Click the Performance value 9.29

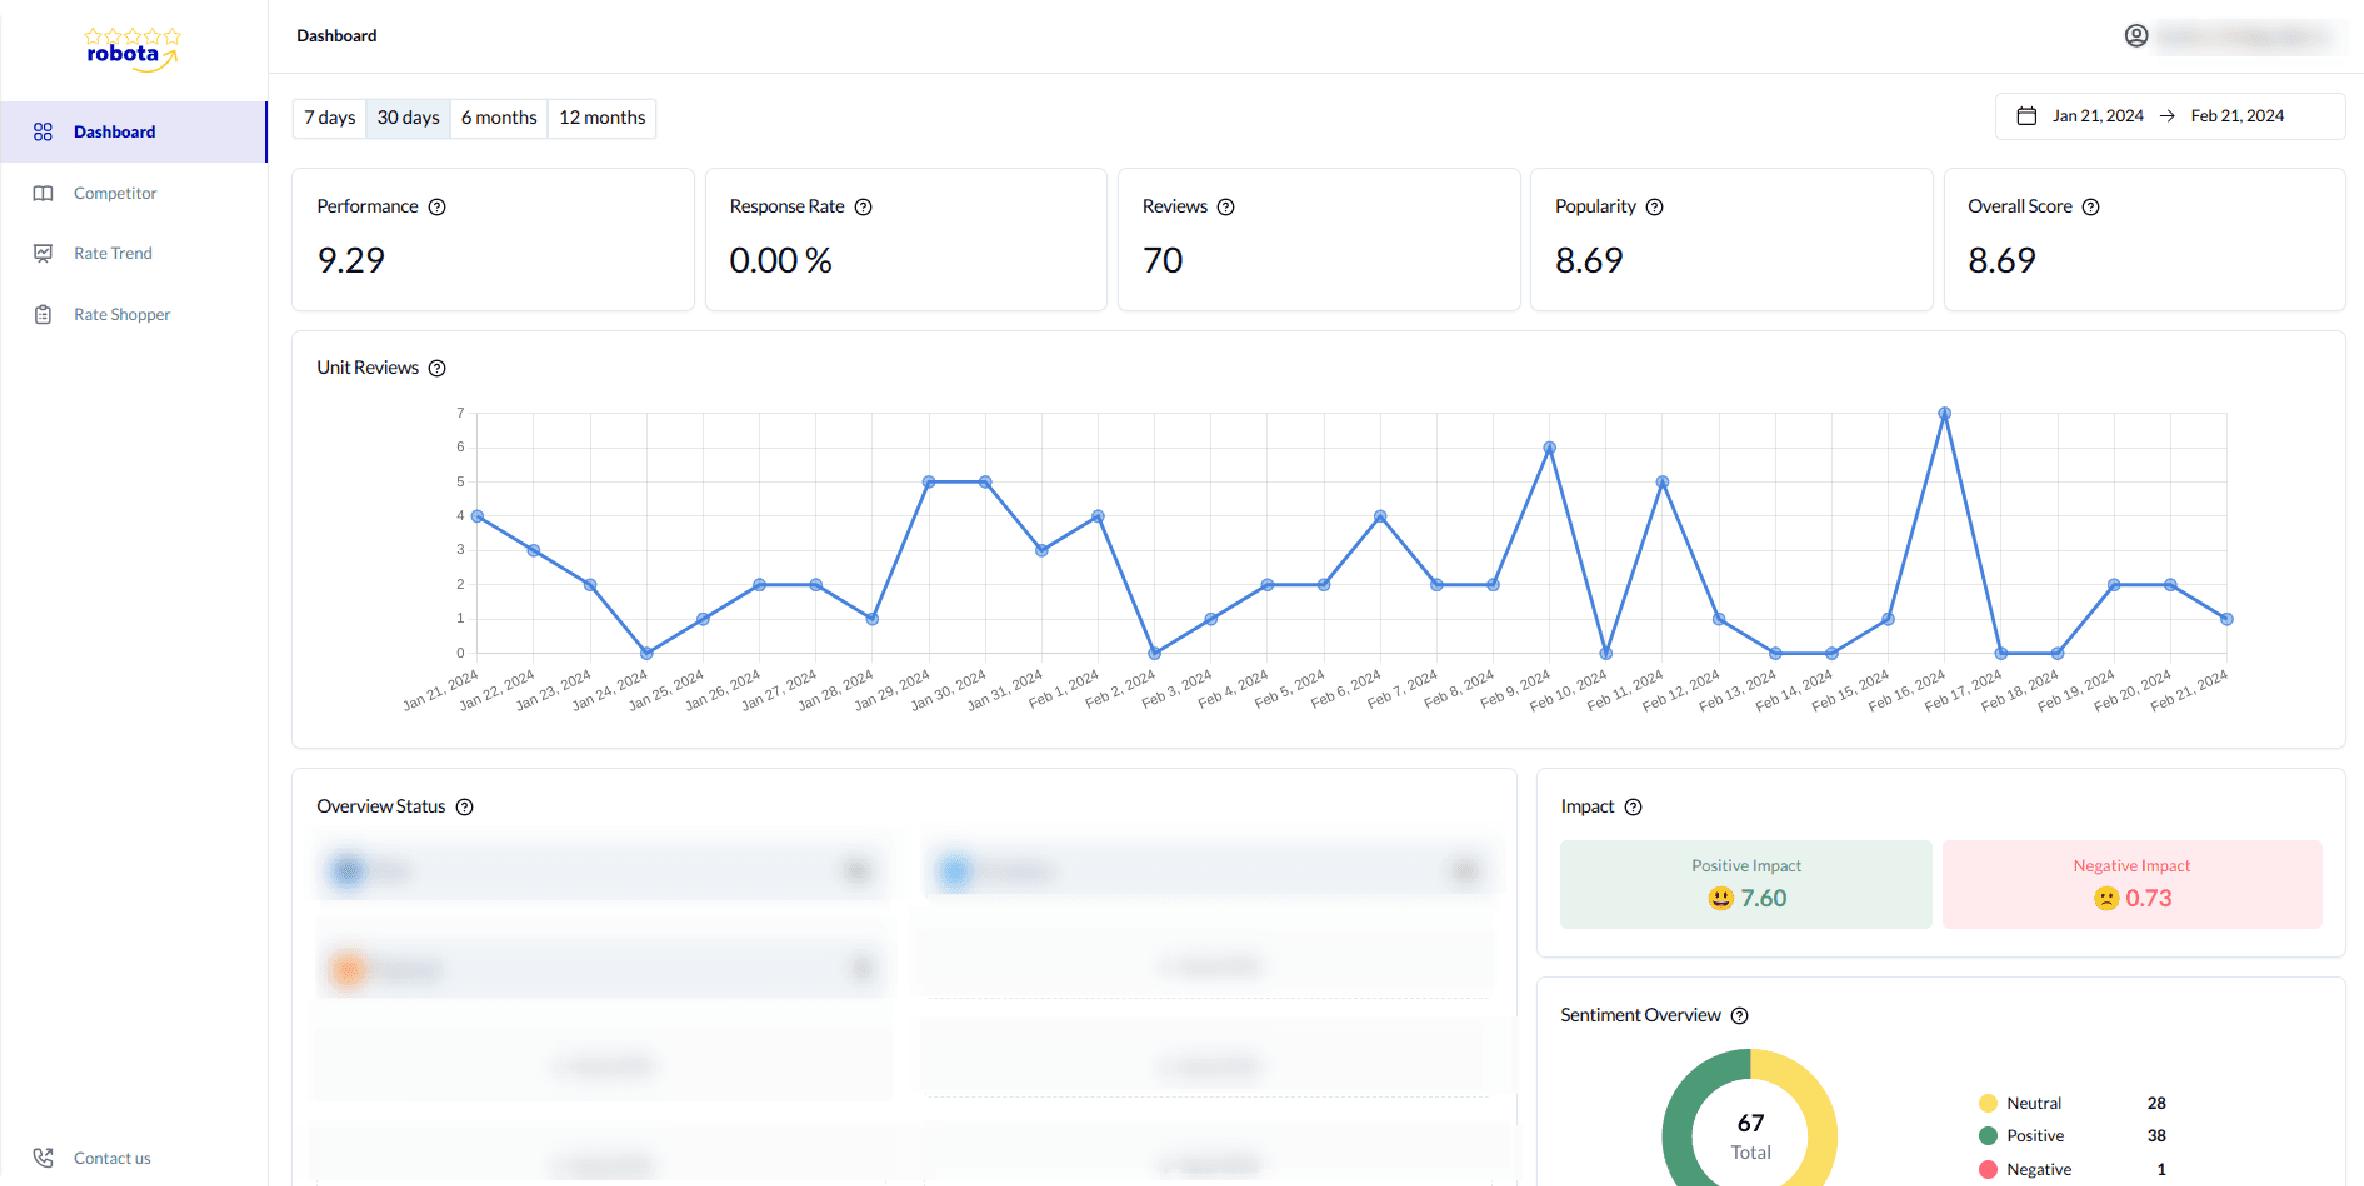(351, 261)
